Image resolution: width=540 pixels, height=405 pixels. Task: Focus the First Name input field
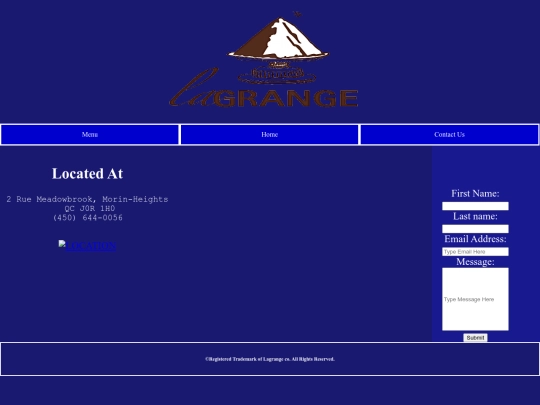[475, 206]
